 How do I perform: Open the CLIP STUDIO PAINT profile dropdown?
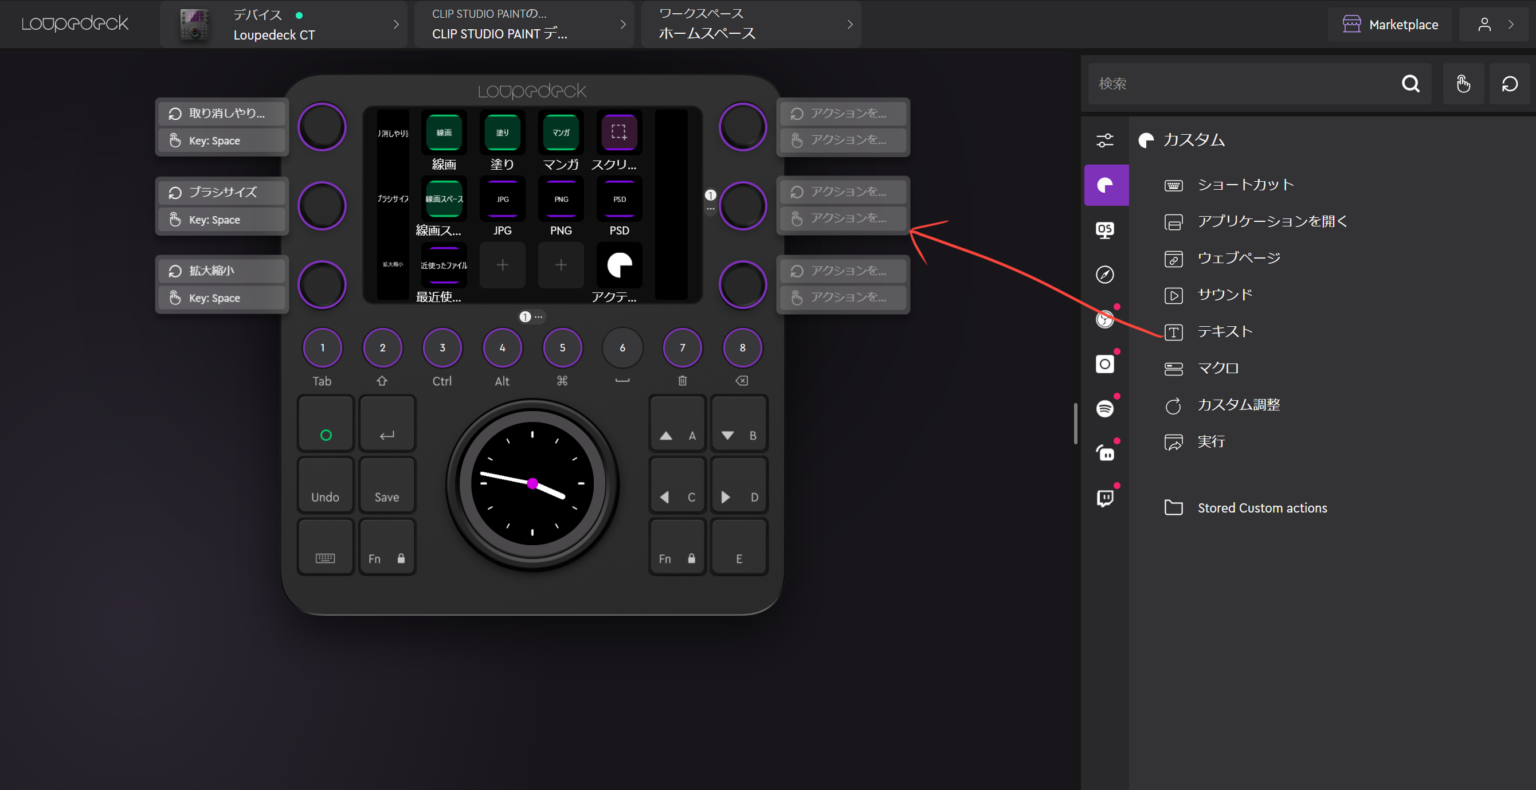[x=523, y=24]
